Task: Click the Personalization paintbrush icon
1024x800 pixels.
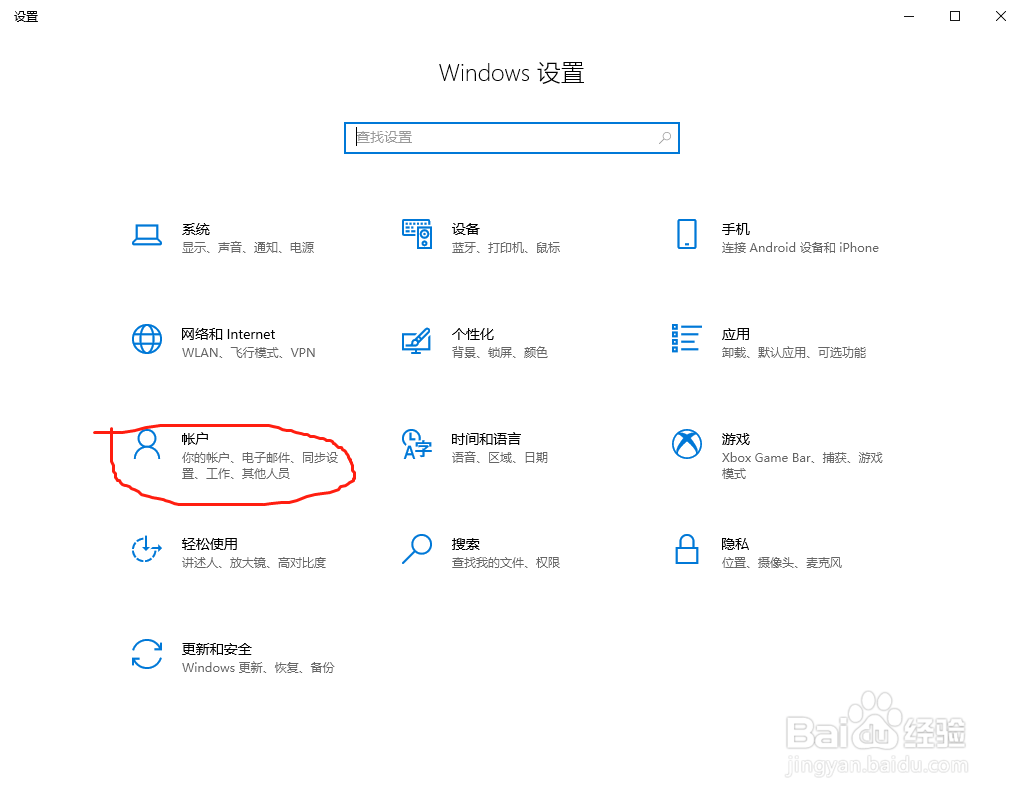Action: tap(417, 340)
